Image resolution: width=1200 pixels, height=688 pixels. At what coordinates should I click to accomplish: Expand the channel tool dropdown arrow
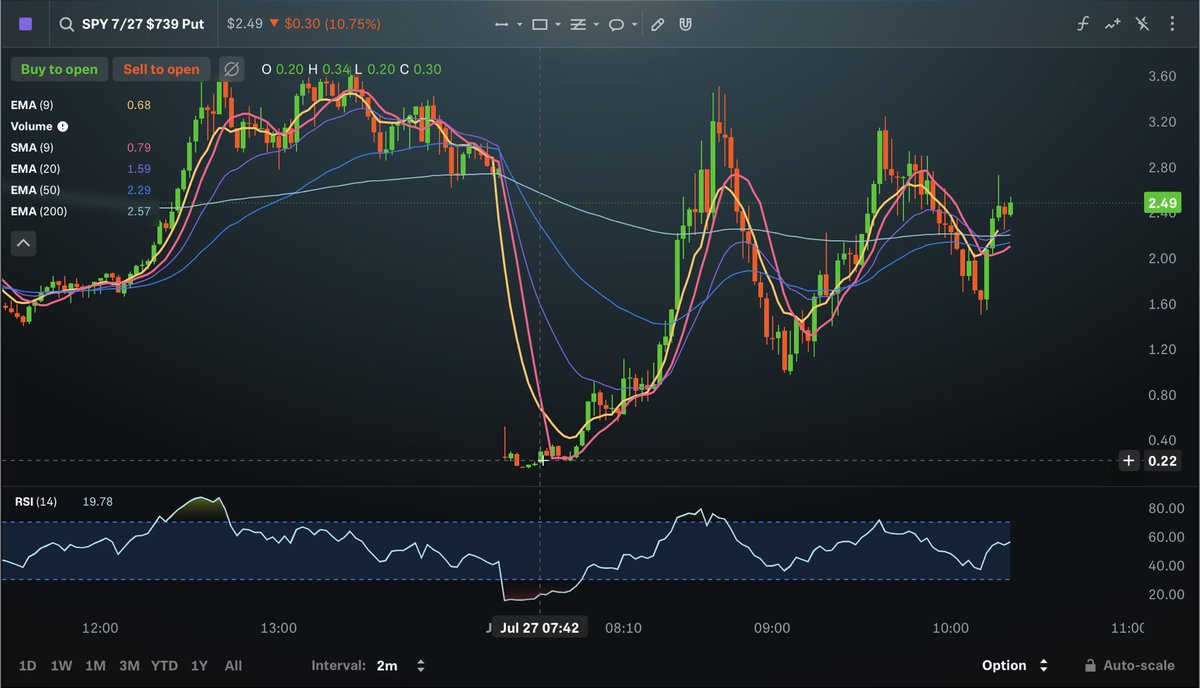pos(596,25)
